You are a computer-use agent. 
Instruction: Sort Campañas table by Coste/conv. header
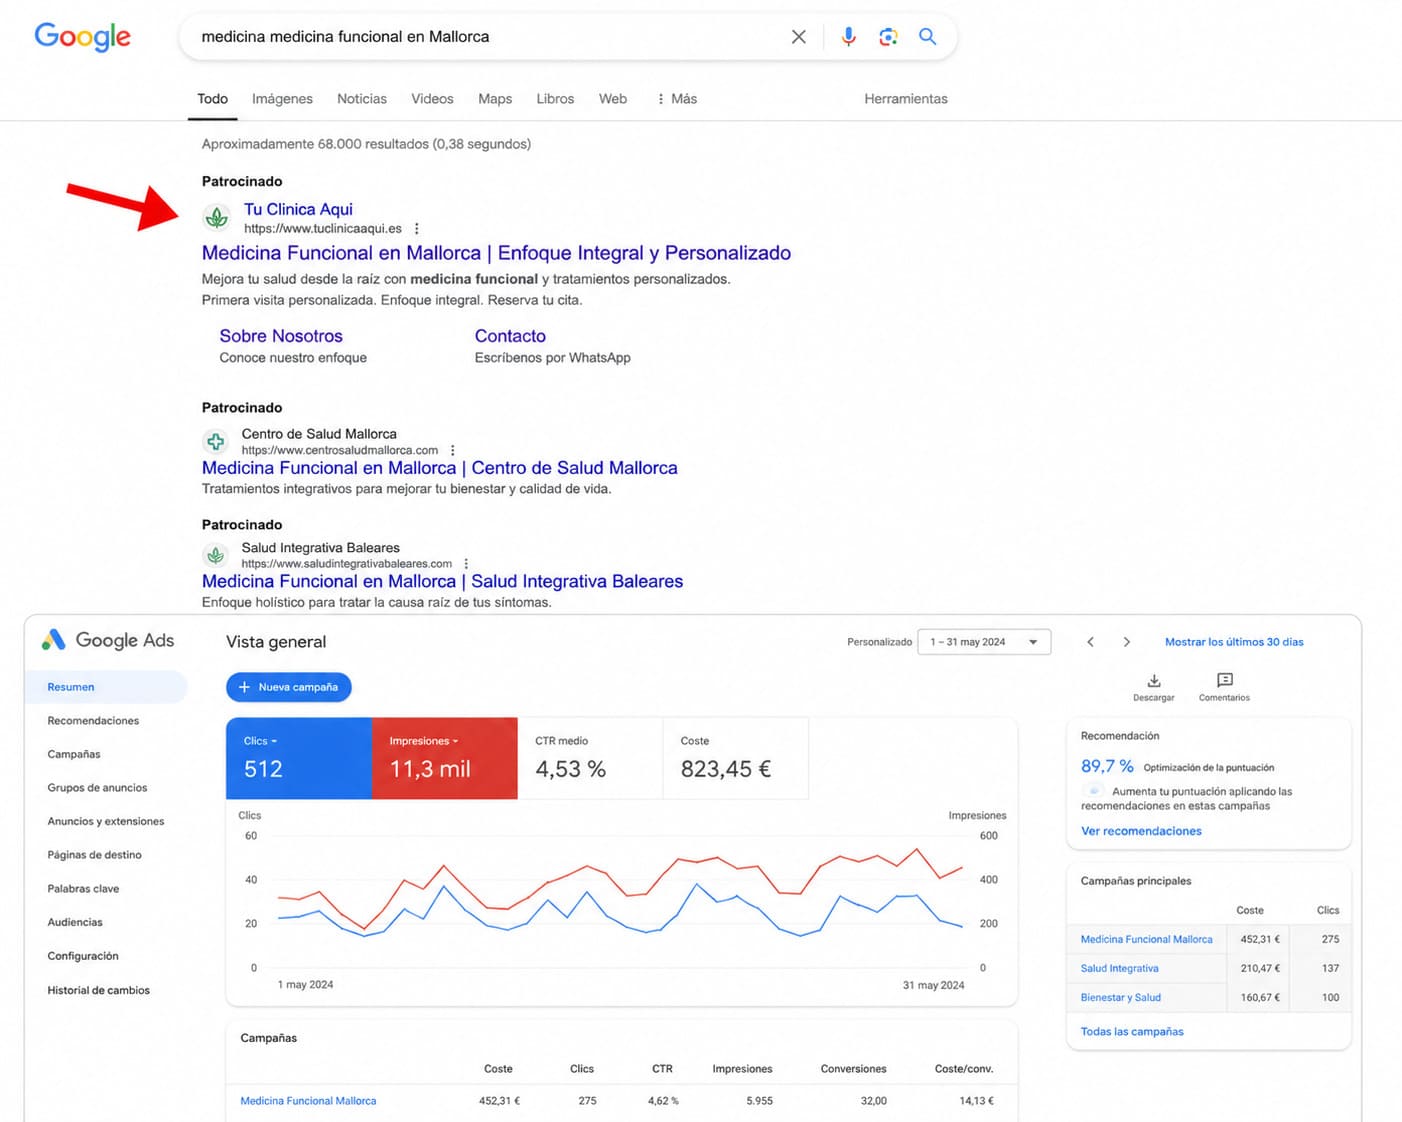tap(964, 1069)
